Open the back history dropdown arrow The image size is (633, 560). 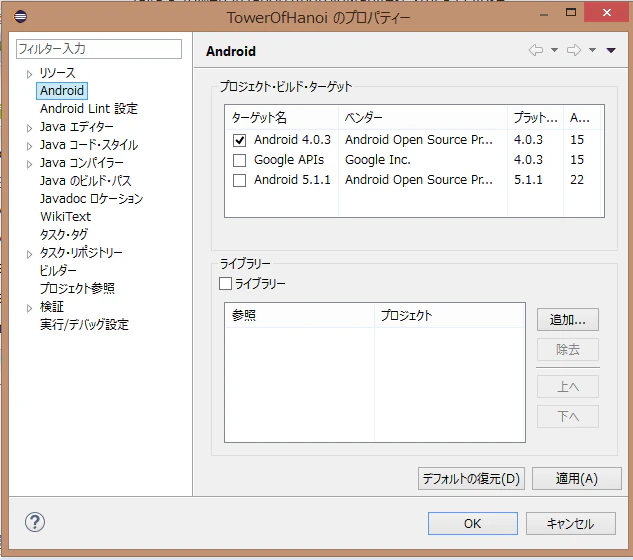(x=554, y=50)
